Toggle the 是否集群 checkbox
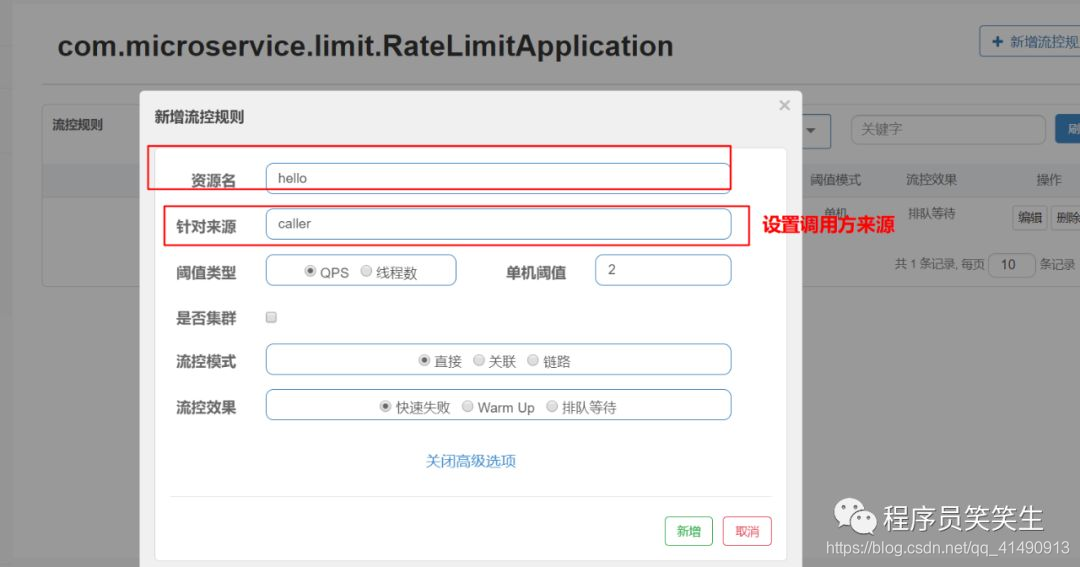1080x567 pixels. 271,318
